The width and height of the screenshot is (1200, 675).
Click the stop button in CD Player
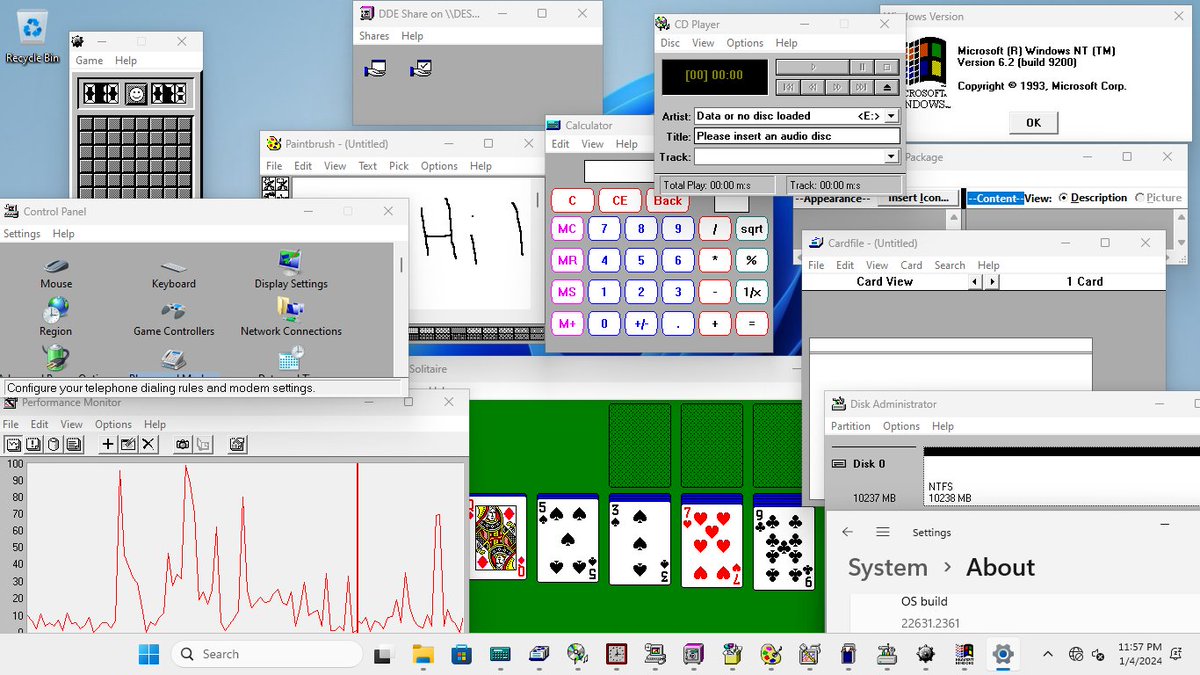point(887,67)
